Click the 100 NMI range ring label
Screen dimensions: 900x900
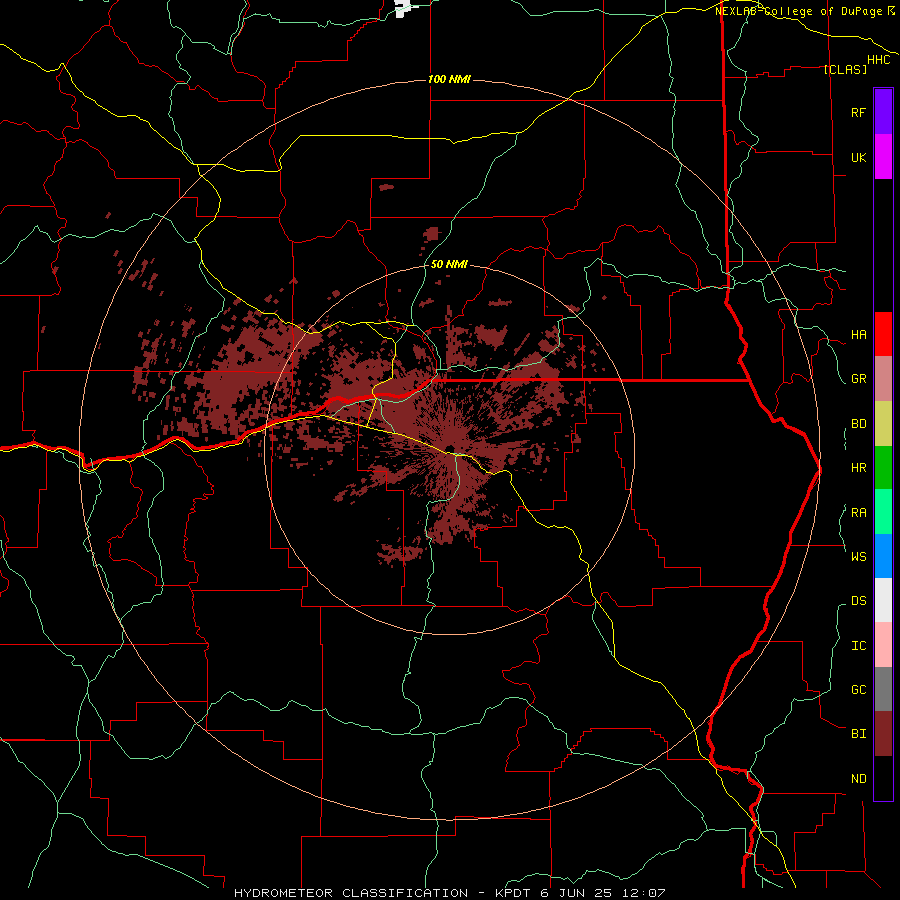[x=449, y=79]
